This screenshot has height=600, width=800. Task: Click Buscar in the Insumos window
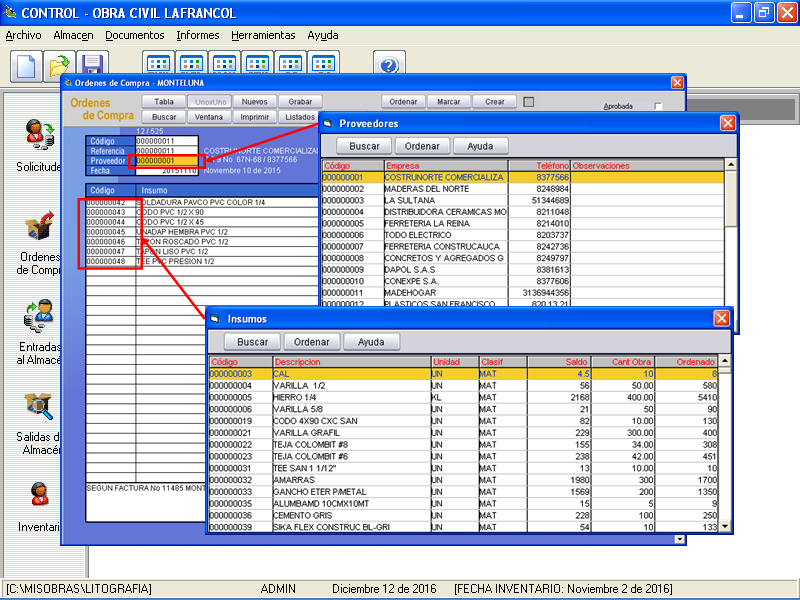(253, 342)
